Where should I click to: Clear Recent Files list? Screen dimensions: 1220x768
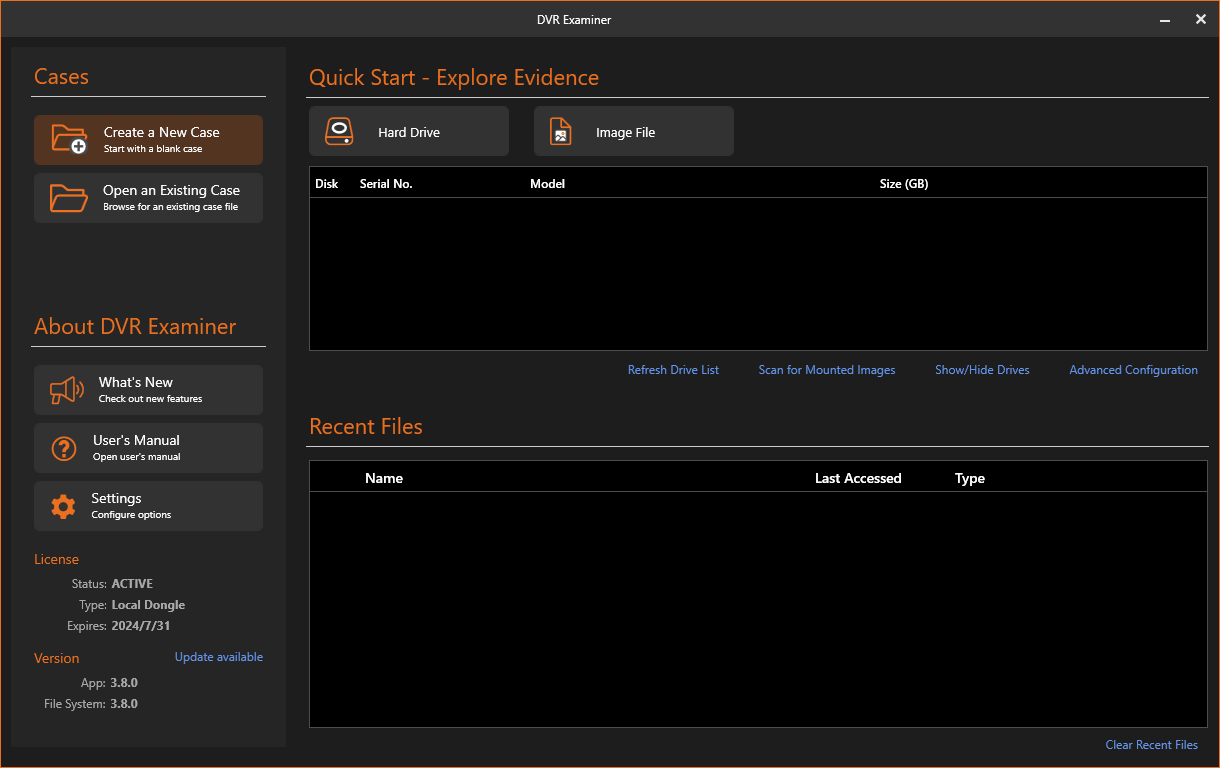coord(1151,745)
